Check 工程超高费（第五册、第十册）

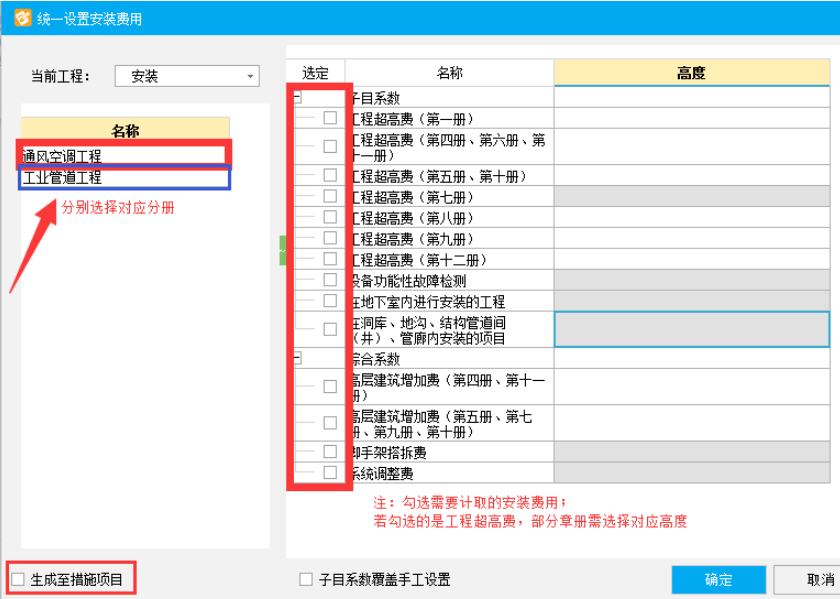(330, 175)
